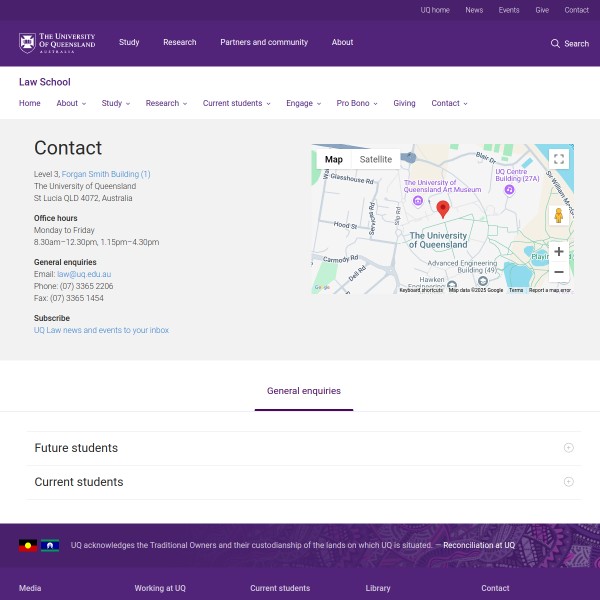The image size is (600, 600).
Task: Zoom out on the map
Action: [x=558, y=272]
